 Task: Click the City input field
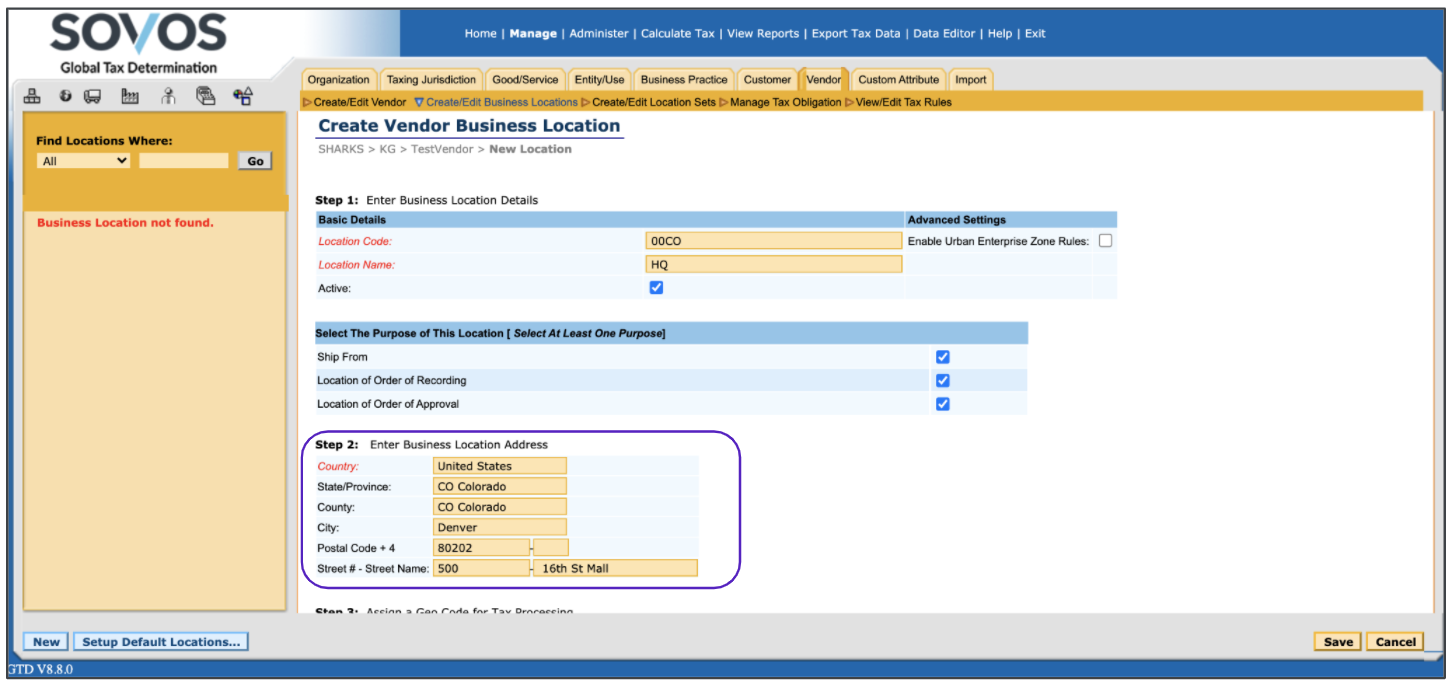click(500, 527)
